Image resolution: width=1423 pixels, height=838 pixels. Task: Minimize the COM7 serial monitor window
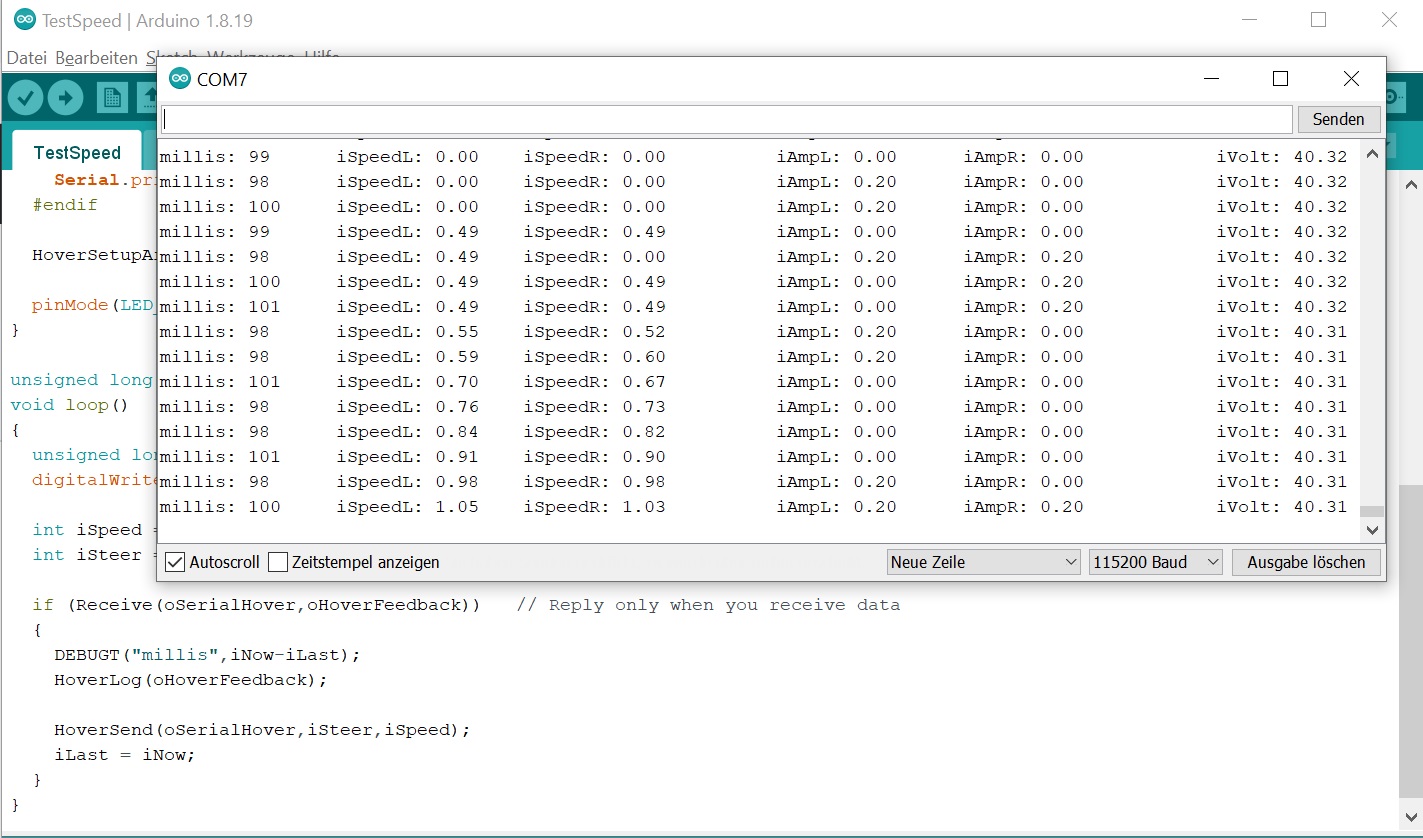tap(1212, 79)
